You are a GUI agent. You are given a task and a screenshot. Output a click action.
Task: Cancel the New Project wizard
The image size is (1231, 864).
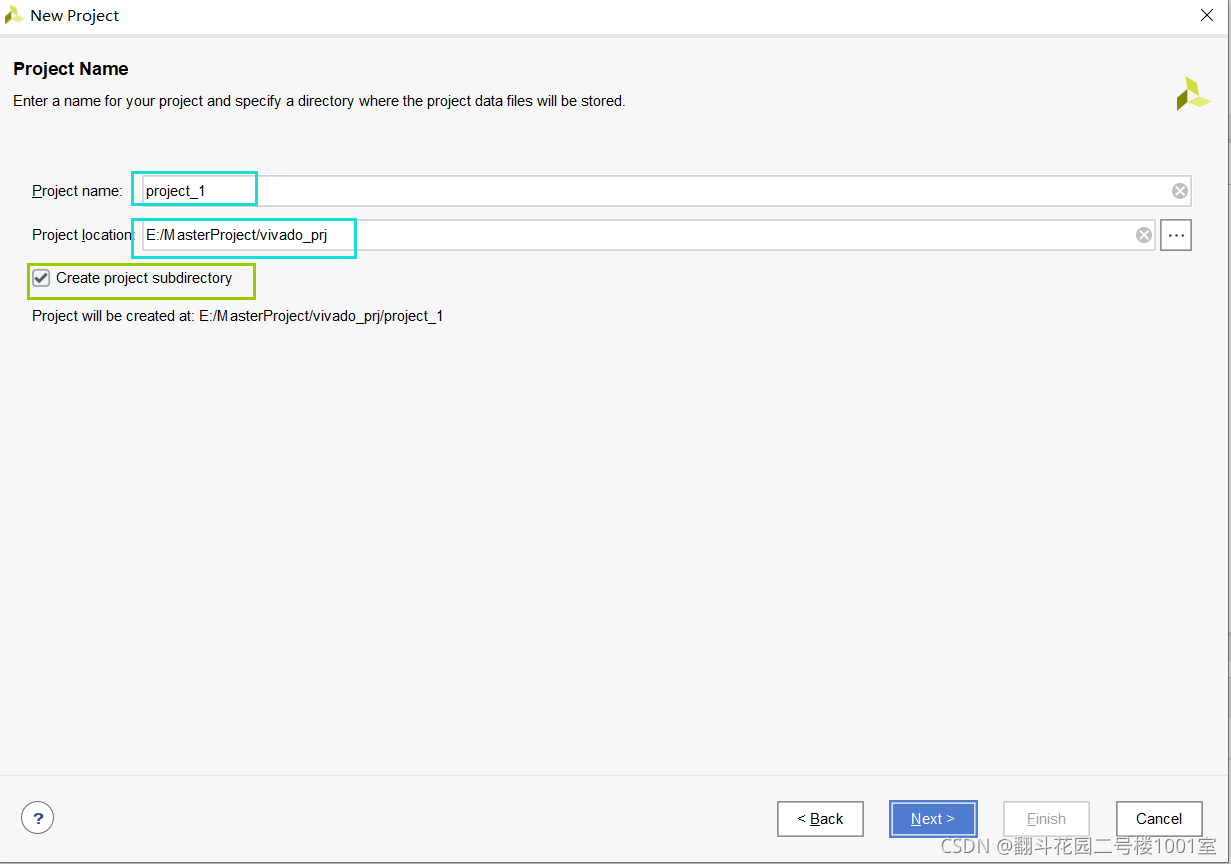pyautogui.click(x=1159, y=819)
